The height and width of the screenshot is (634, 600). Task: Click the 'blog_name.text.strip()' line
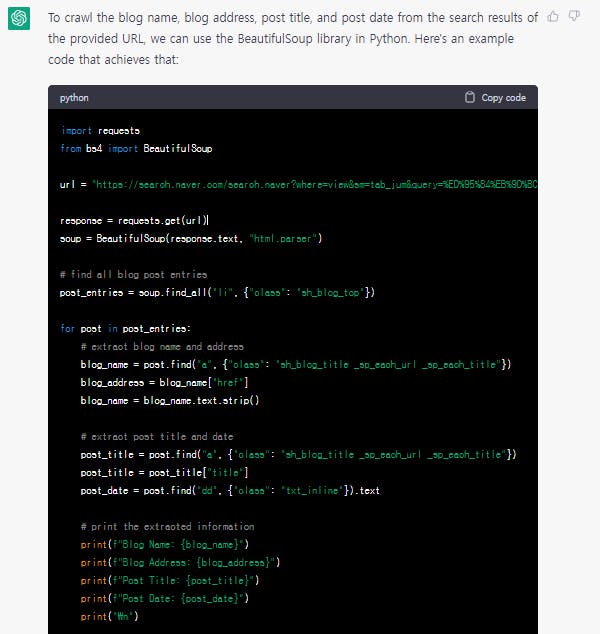170,400
